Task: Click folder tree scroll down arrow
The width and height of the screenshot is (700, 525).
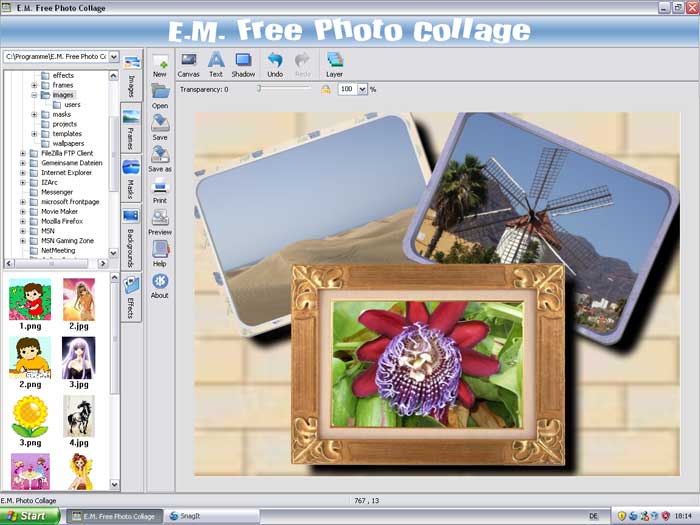Action: 113,253
